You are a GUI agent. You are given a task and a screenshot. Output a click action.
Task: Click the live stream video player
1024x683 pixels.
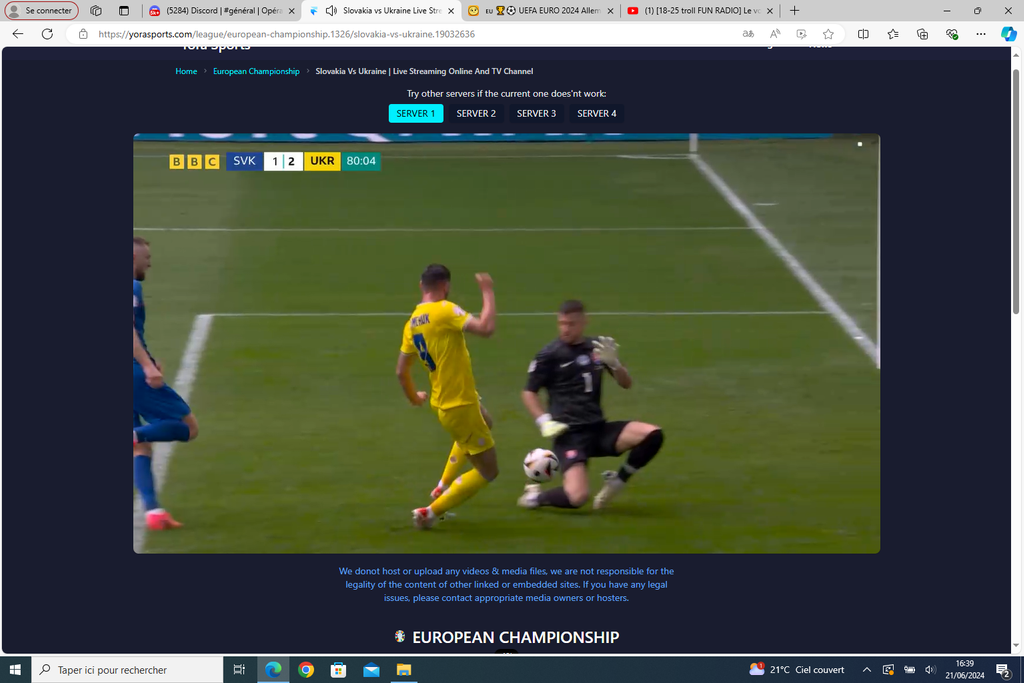point(507,344)
